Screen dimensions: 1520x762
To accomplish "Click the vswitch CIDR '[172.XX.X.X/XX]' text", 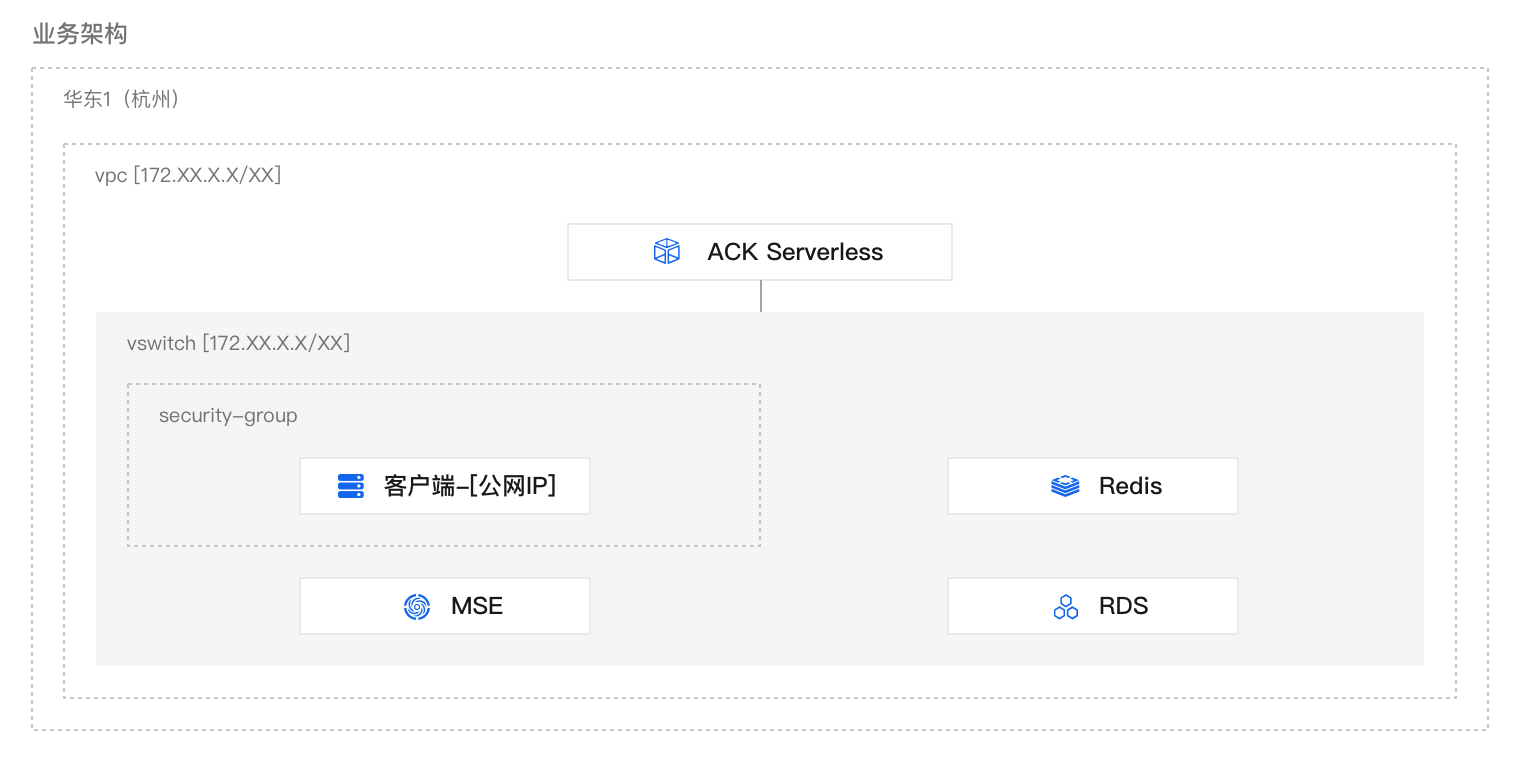I will 276,343.
